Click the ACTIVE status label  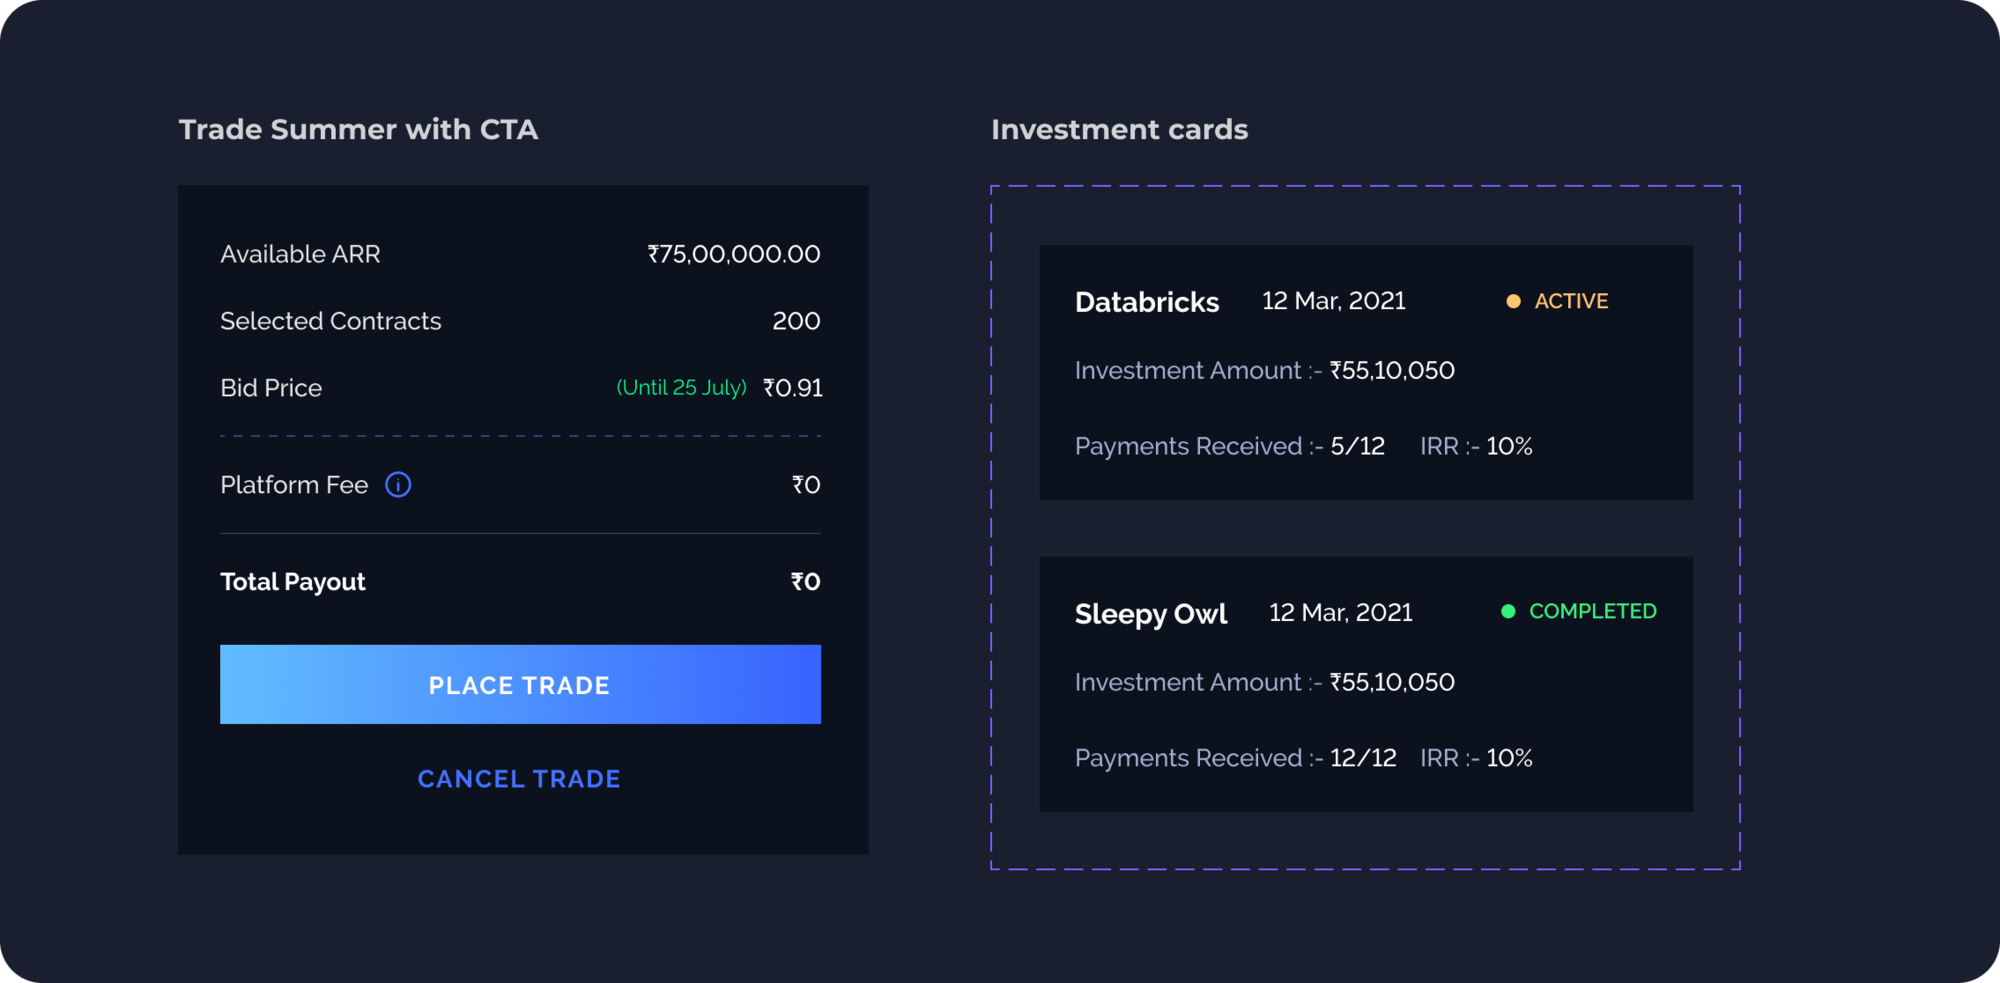pyautogui.click(x=1571, y=301)
